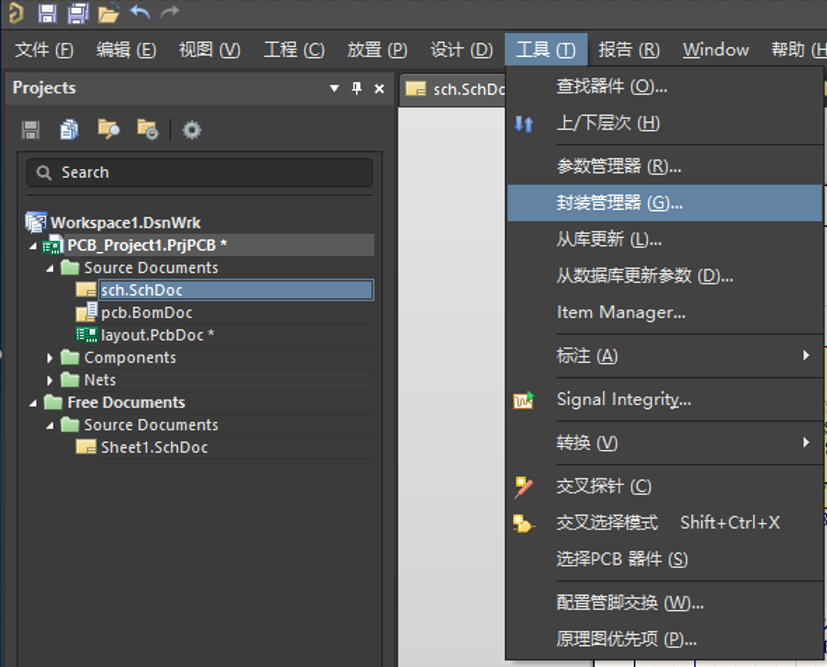The width and height of the screenshot is (827, 667).
Task: Select PCB_Project1.PrjPCB project node
Action: 147,245
